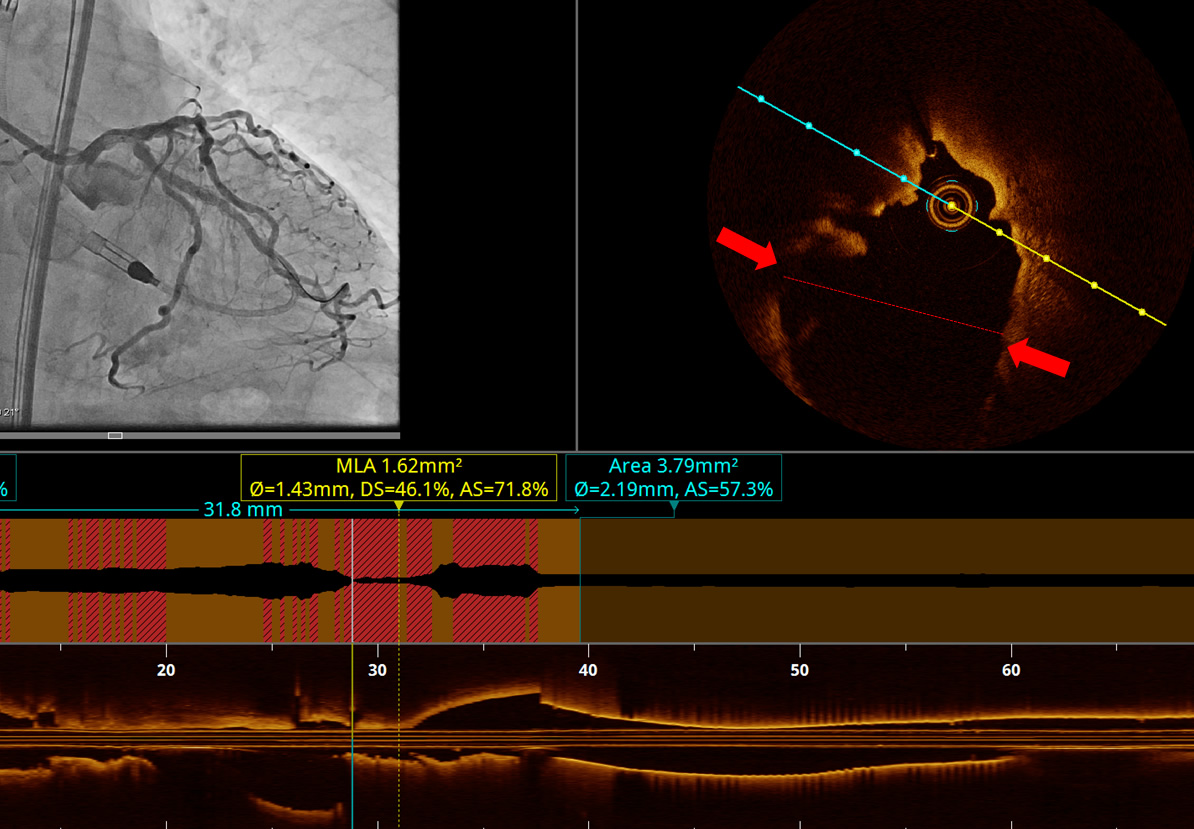Click the 50 mm ruler mark
The image size is (1194, 829).
[x=799, y=670]
